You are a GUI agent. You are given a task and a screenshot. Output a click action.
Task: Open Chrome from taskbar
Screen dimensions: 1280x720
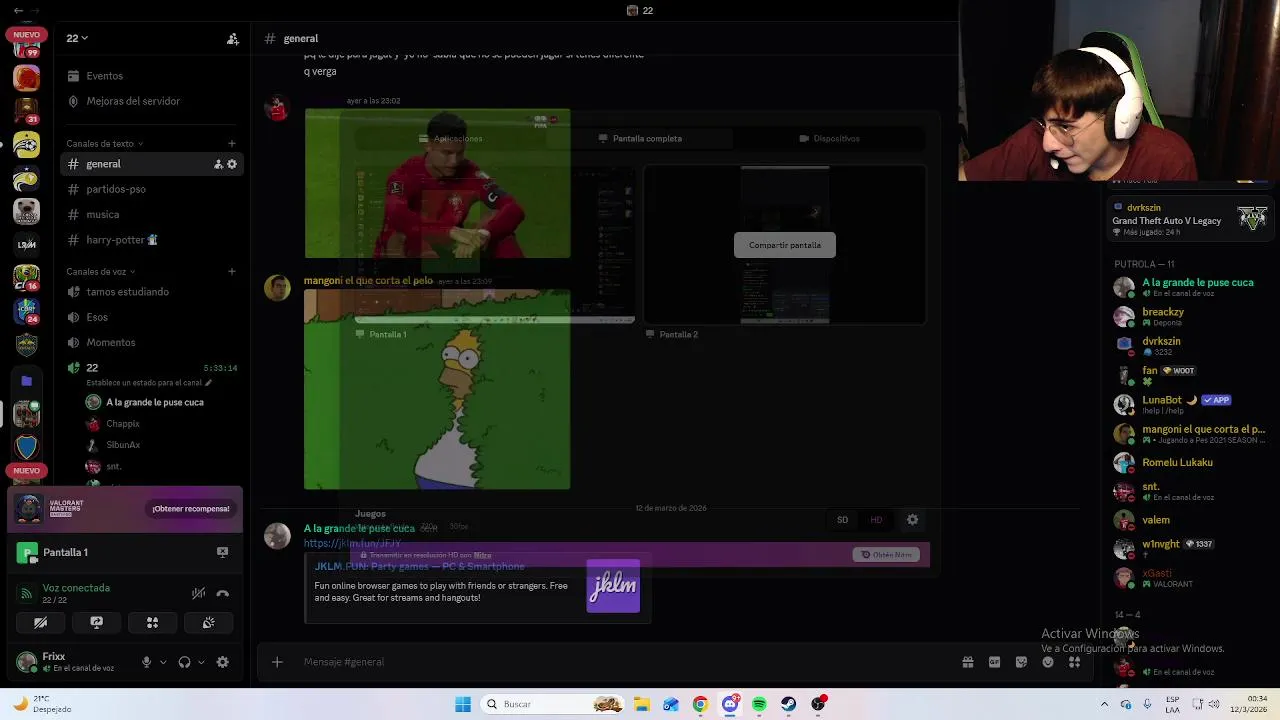click(700, 704)
